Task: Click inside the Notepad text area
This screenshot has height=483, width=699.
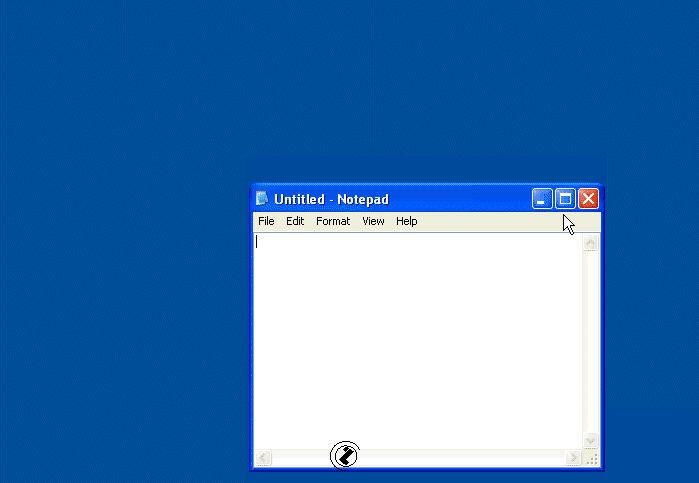Action: pyautogui.click(x=418, y=341)
